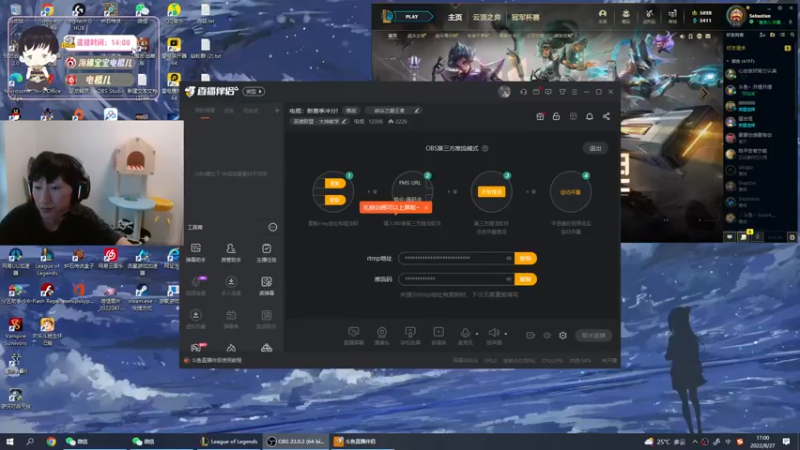Open 云顶之弈 tab in League client

[487, 17]
